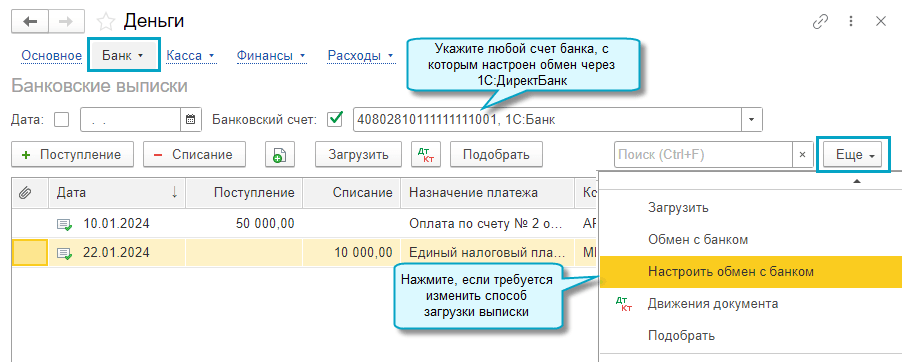Uncheck the Банковский счет filter checkbox
The height and width of the screenshot is (362, 902).
[x=334, y=120]
